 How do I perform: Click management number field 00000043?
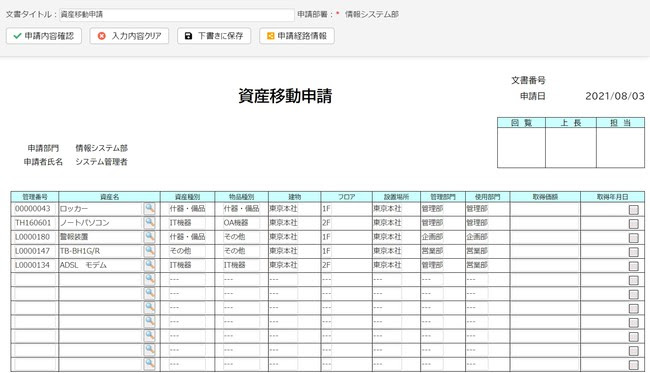(34, 208)
